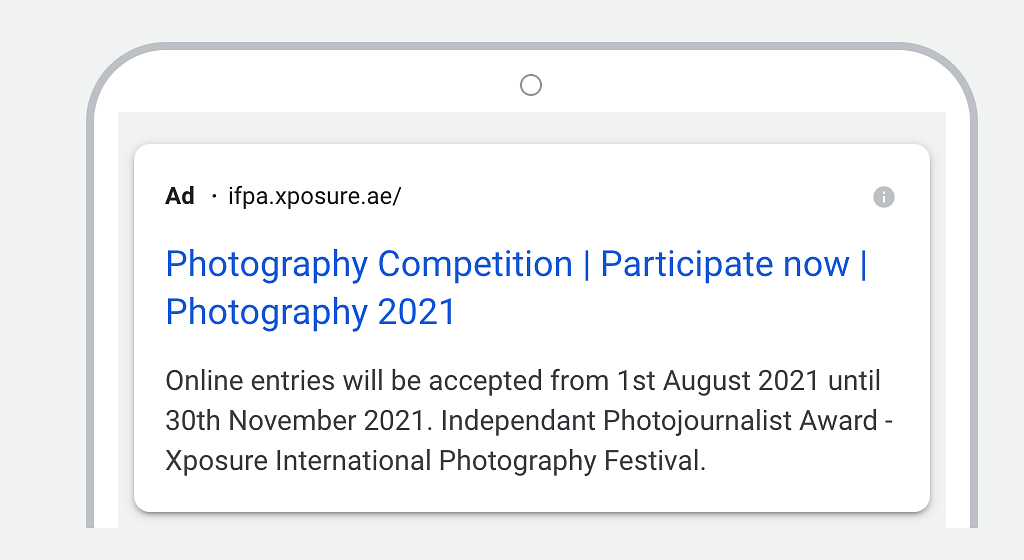1024x560 pixels.
Task: Click "Online entries" in the ad description
Action: pyautogui.click(x=232, y=381)
